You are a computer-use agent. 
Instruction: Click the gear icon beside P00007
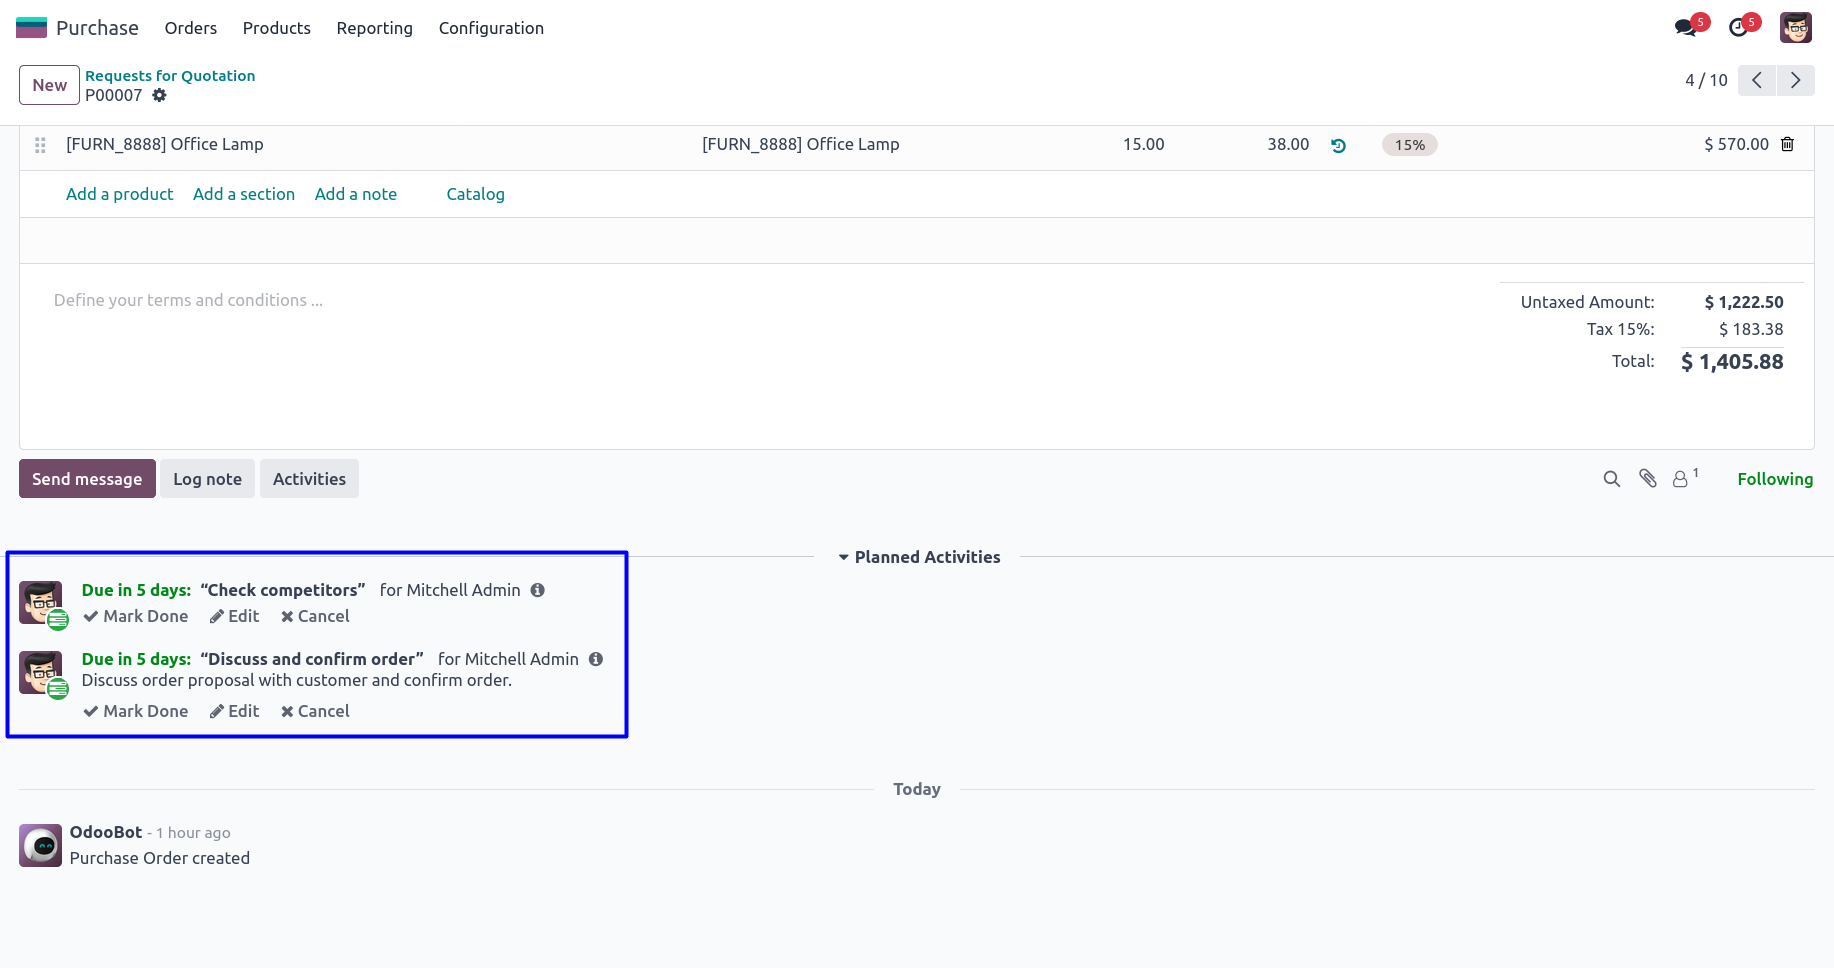pyautogui.click(x=159, y=95)
